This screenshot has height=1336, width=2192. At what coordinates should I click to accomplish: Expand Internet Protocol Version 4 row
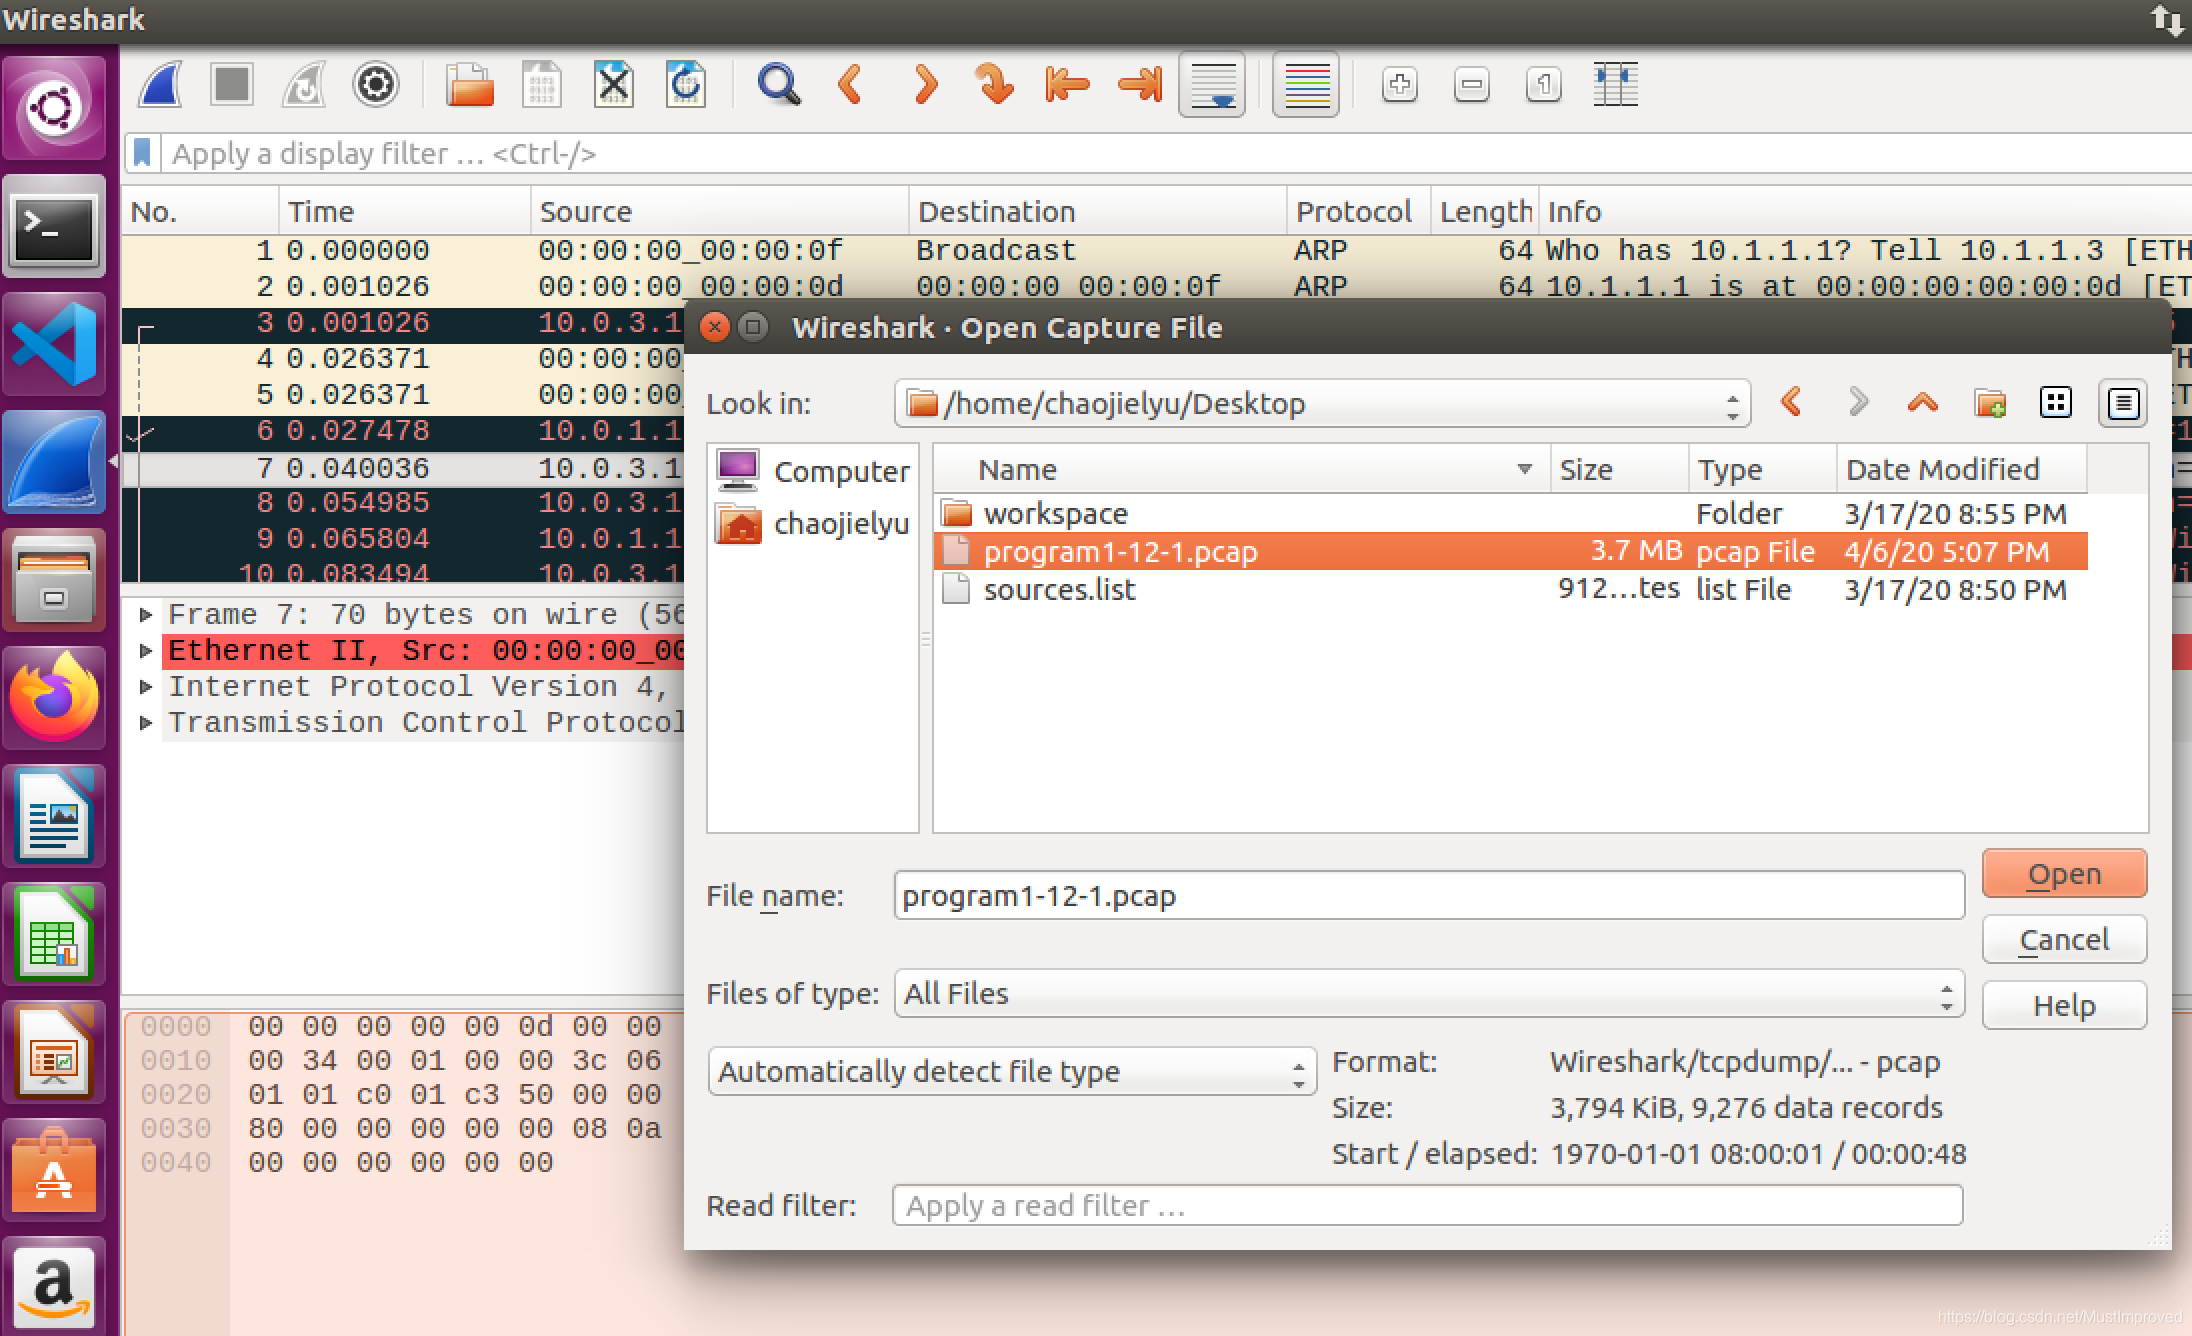click(146, 686)
